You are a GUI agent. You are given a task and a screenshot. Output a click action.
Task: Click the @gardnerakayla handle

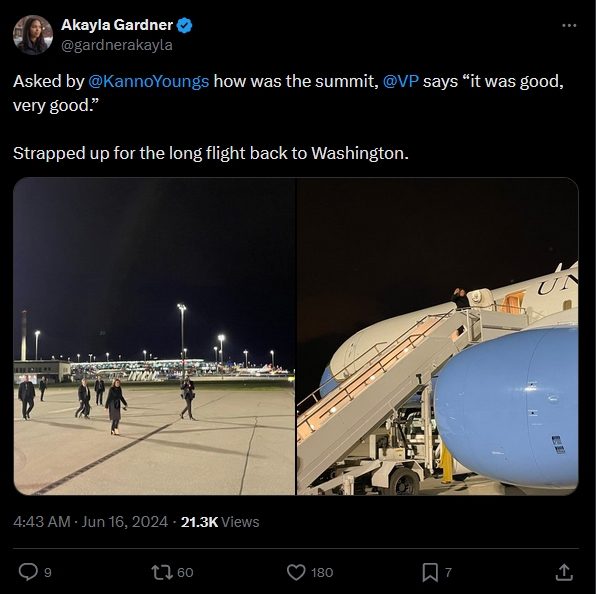tap(117, 45)
